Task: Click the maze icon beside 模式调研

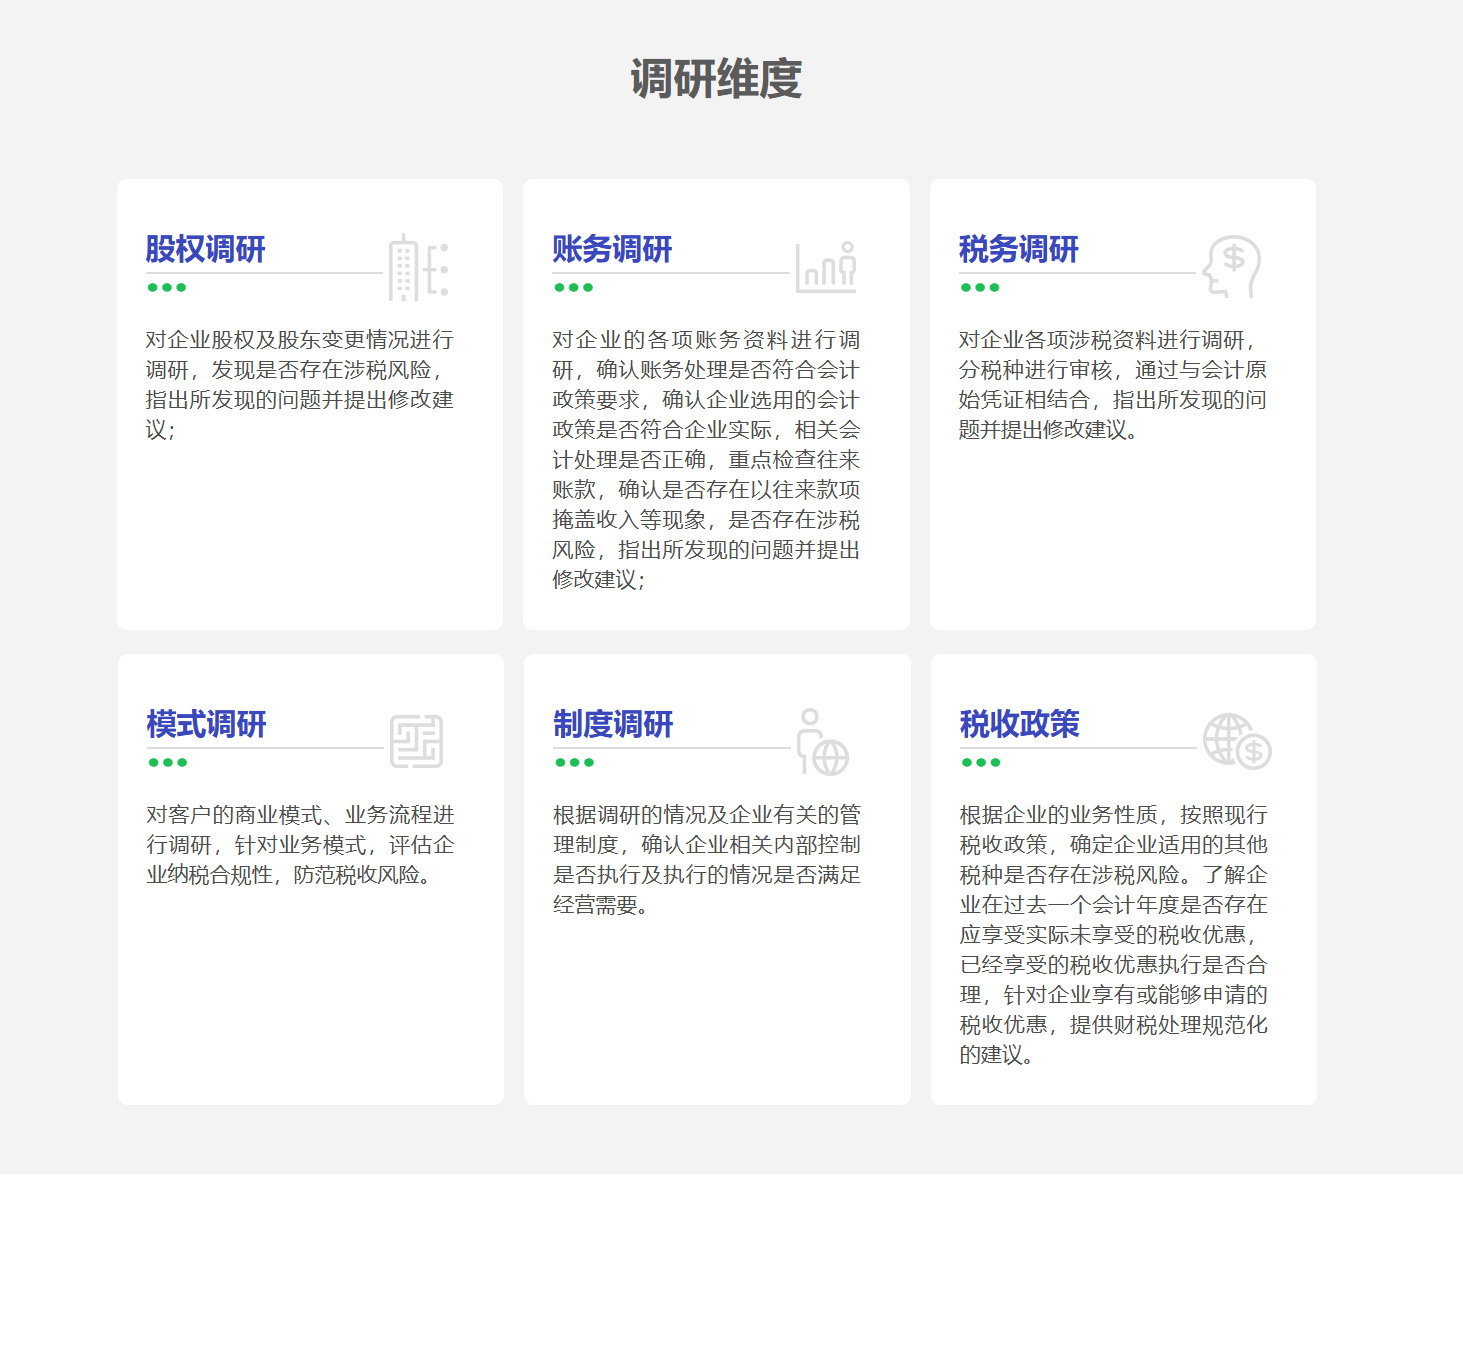Action: click(x=417, y=742)
